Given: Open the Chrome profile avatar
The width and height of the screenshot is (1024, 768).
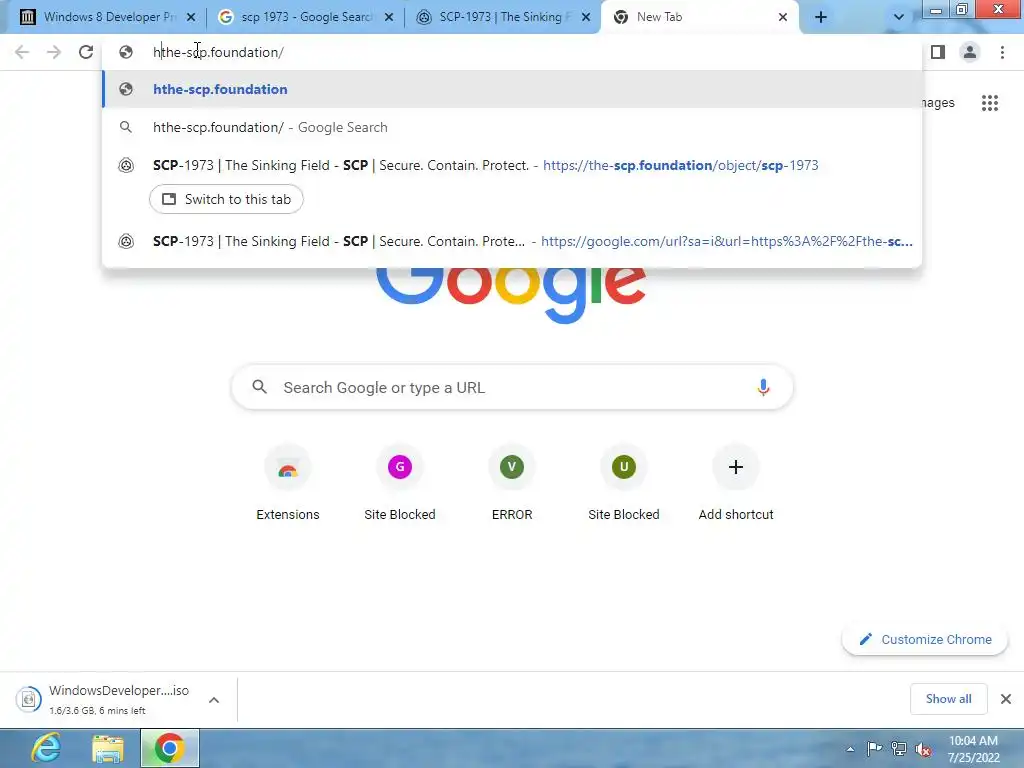Looking at the screenshot, I should pos(970,52).
